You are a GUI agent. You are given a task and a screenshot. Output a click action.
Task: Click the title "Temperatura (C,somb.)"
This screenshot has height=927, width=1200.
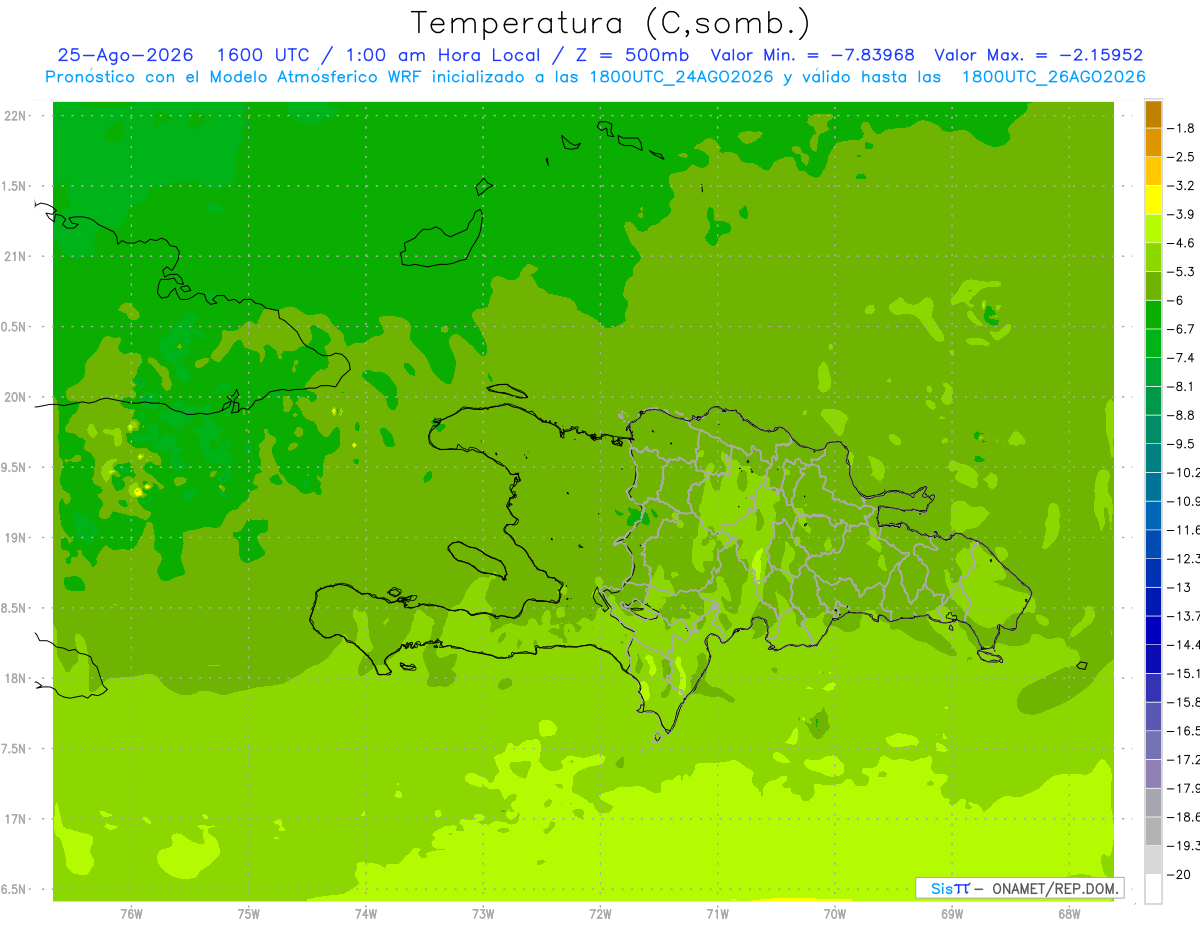coord(611,23)
